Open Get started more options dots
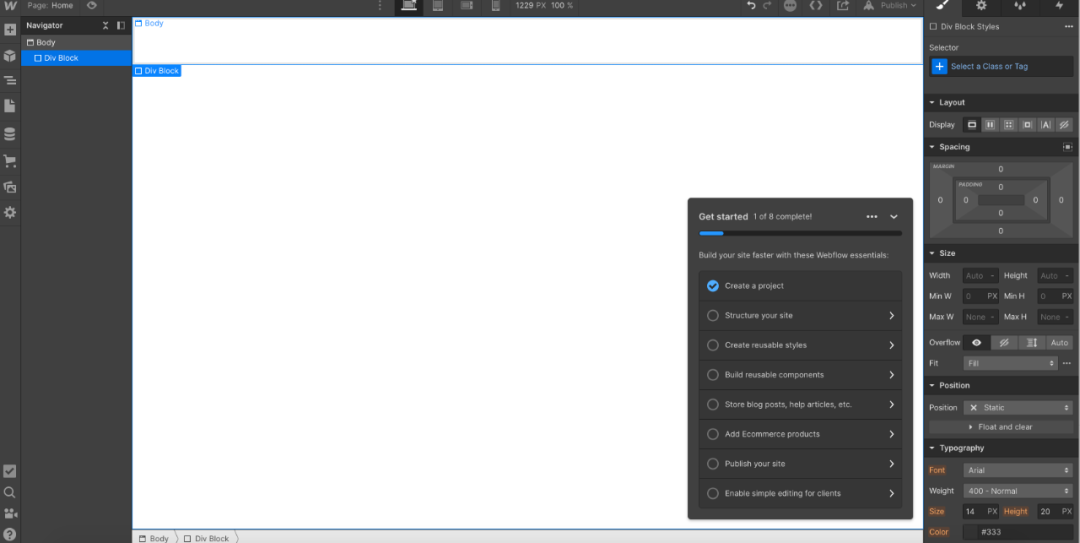This screenshot has height=543, width=1080. [872, 216]
